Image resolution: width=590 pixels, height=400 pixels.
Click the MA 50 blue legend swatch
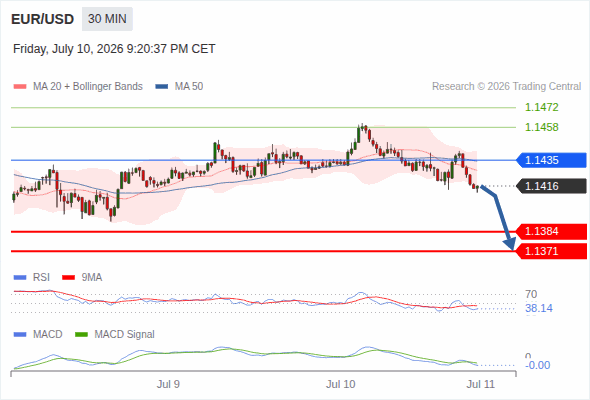click(x=162, y=87)
